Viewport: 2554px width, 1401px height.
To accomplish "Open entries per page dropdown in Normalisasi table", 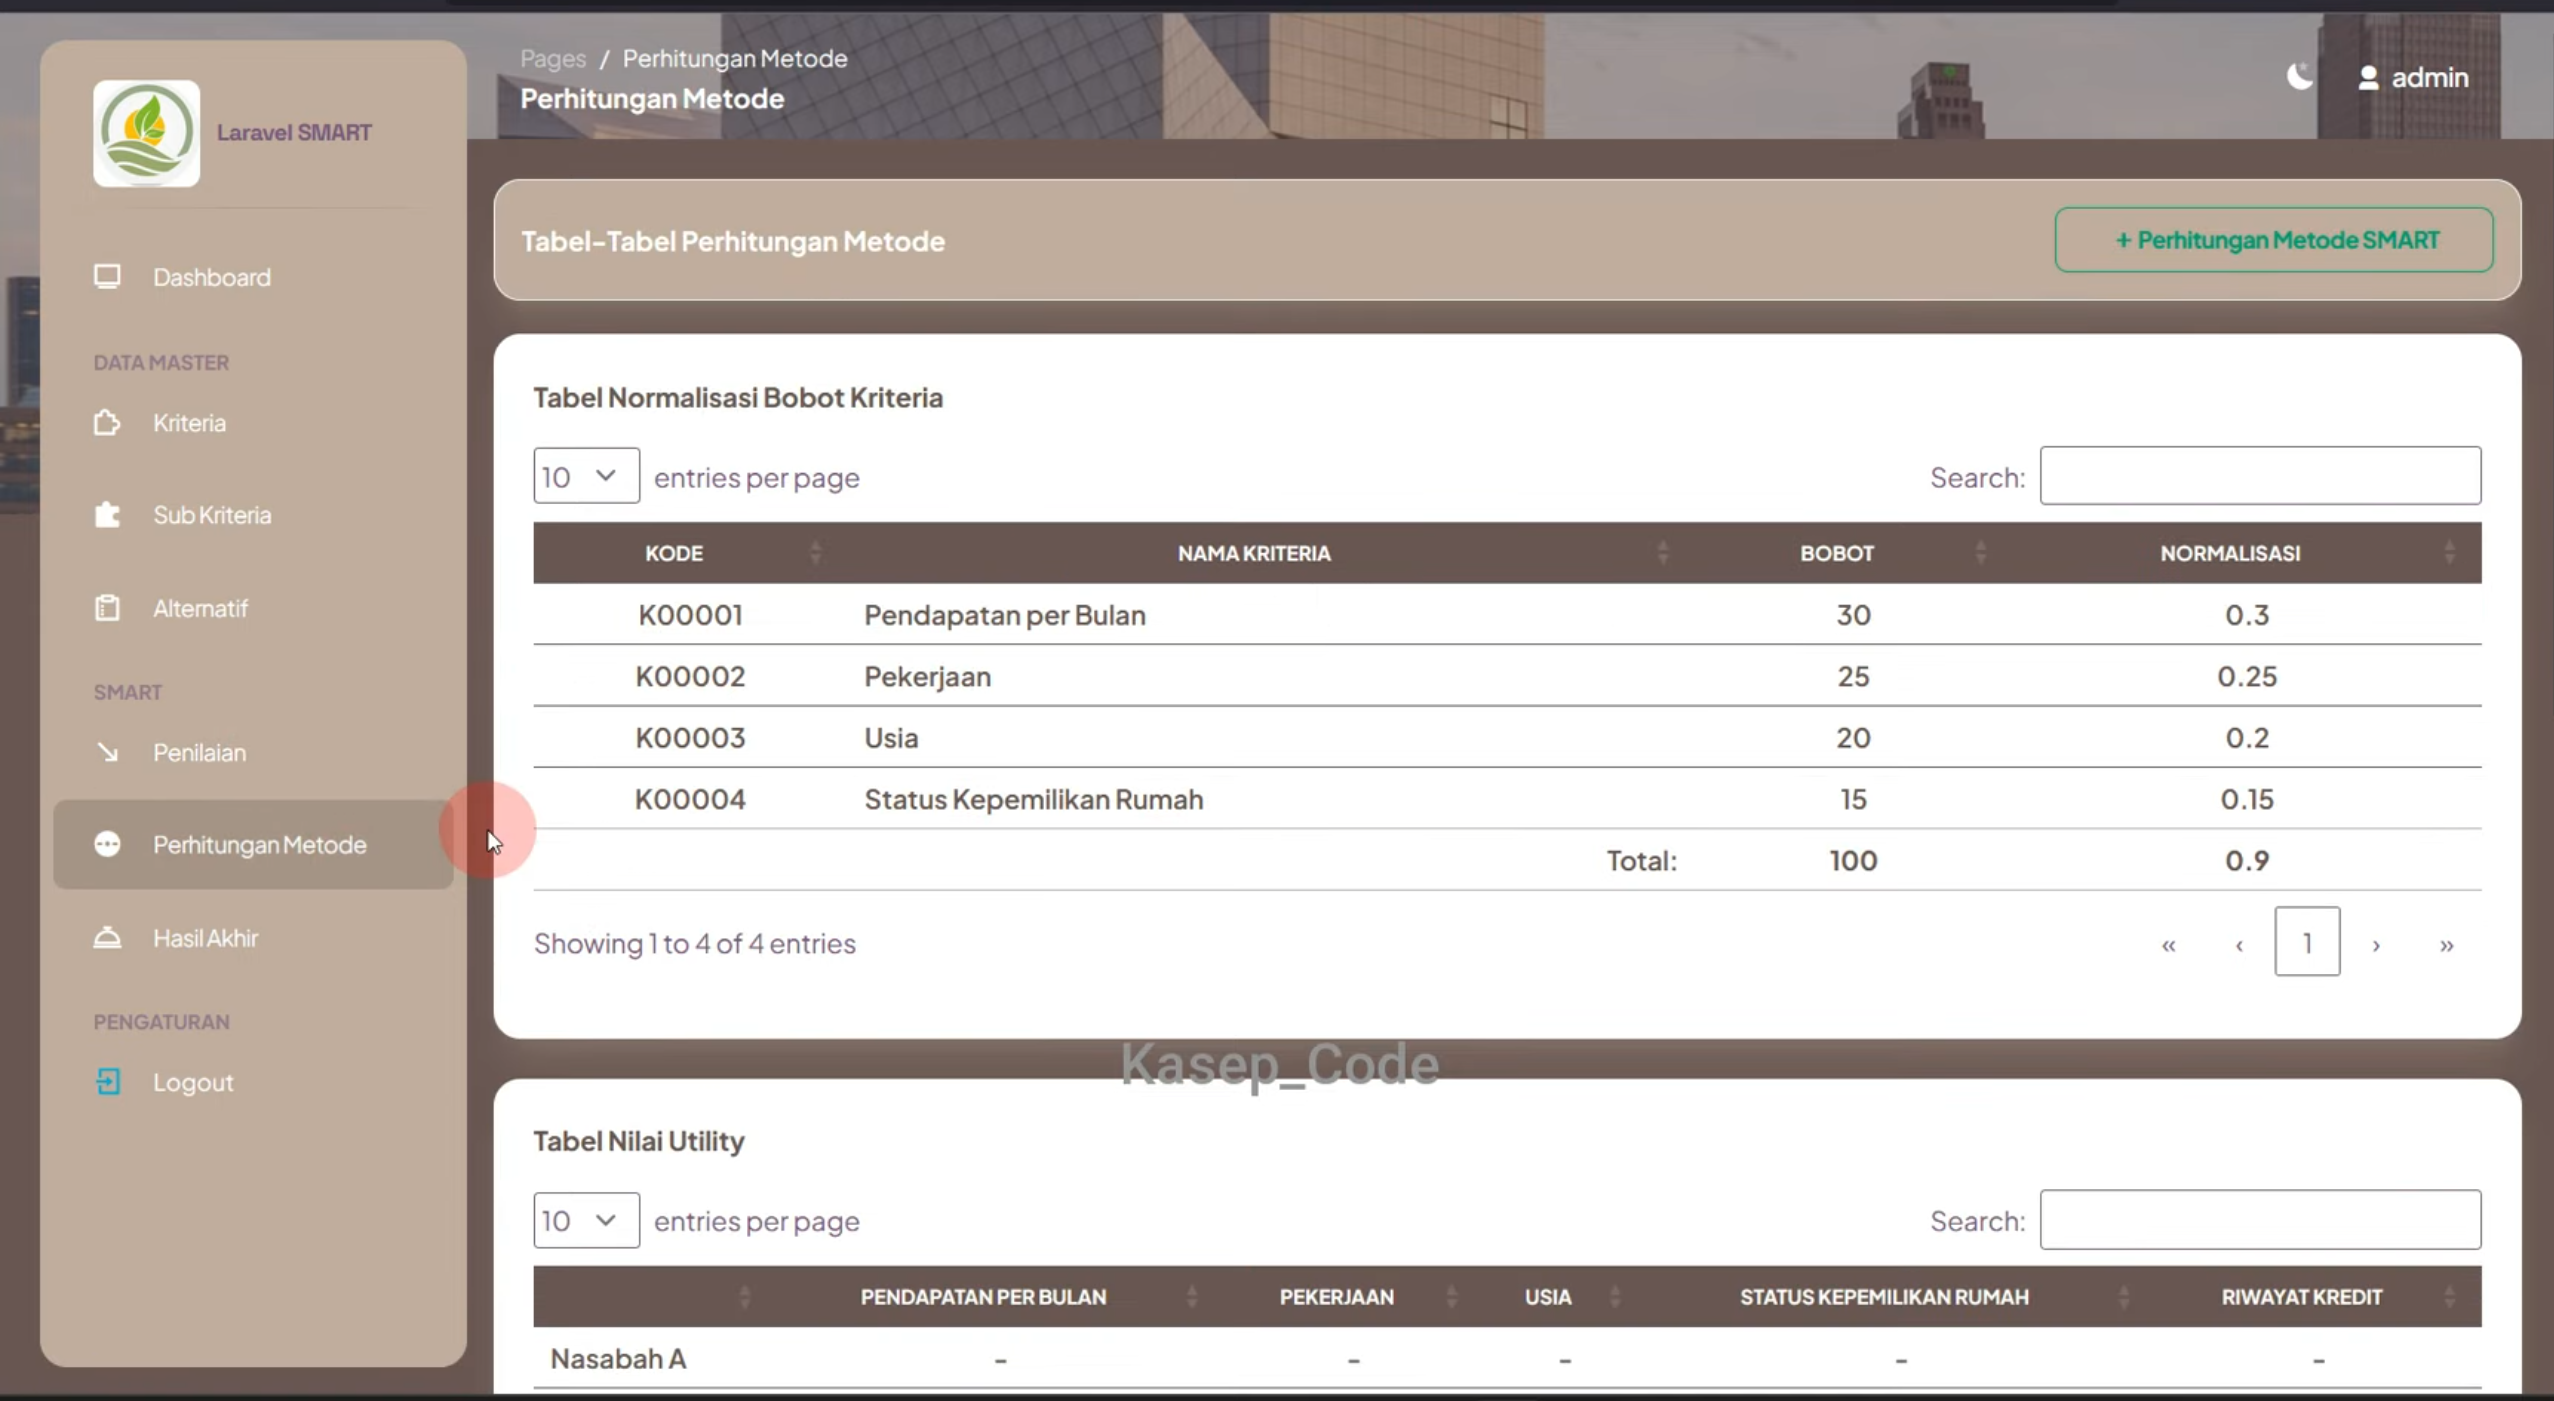I will point(586,476).
